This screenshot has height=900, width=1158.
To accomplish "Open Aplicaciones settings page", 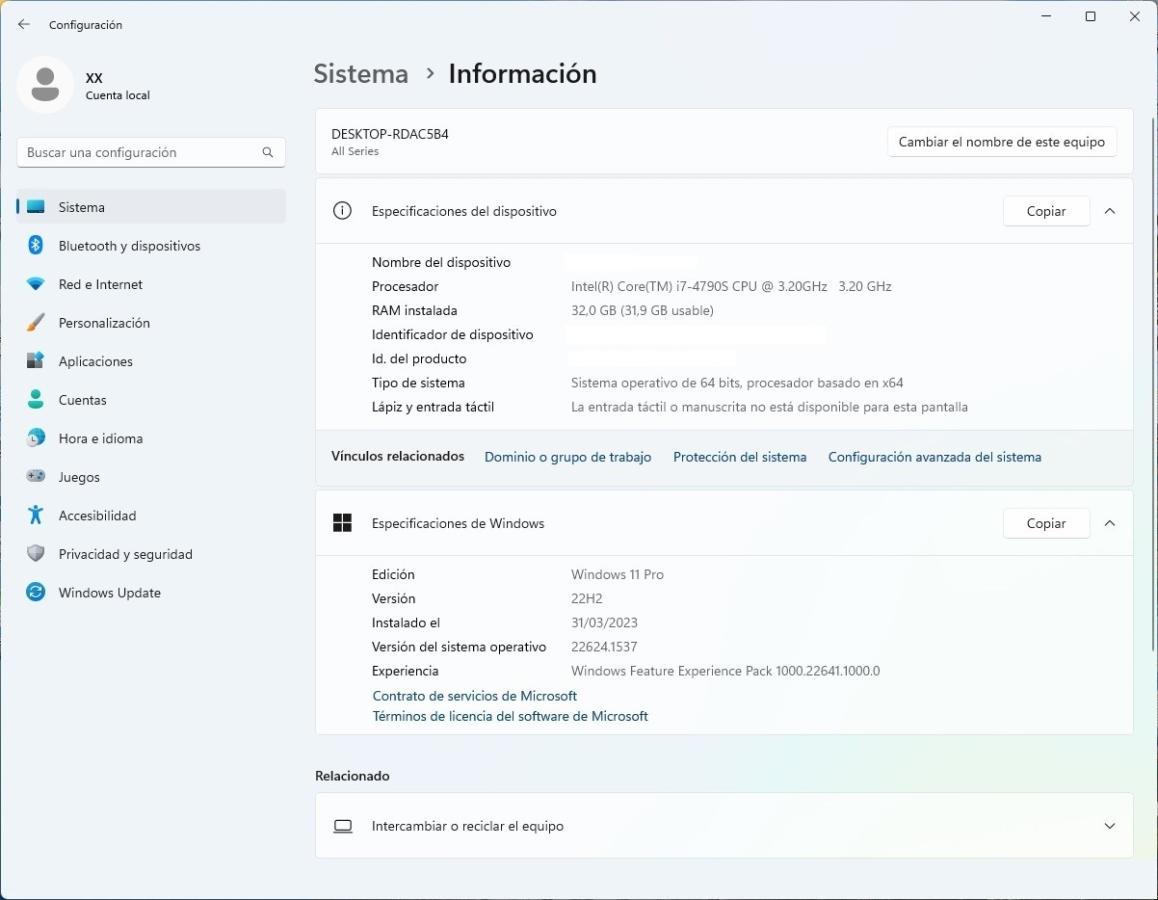I will [x=95, y=362].
